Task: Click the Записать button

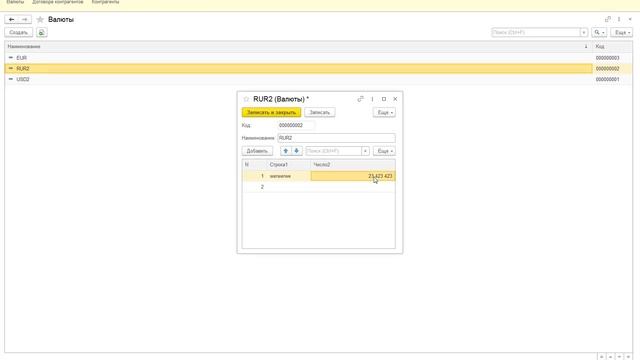Action: (320, 112)
